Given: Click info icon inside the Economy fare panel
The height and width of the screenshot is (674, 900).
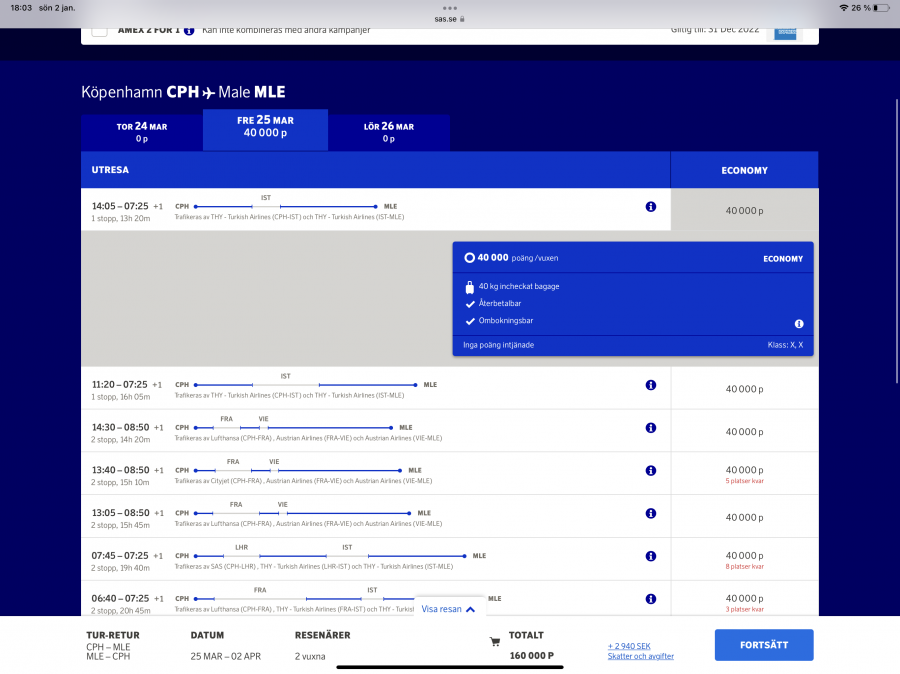Looking at the screenshot, I should coord(799,324).
